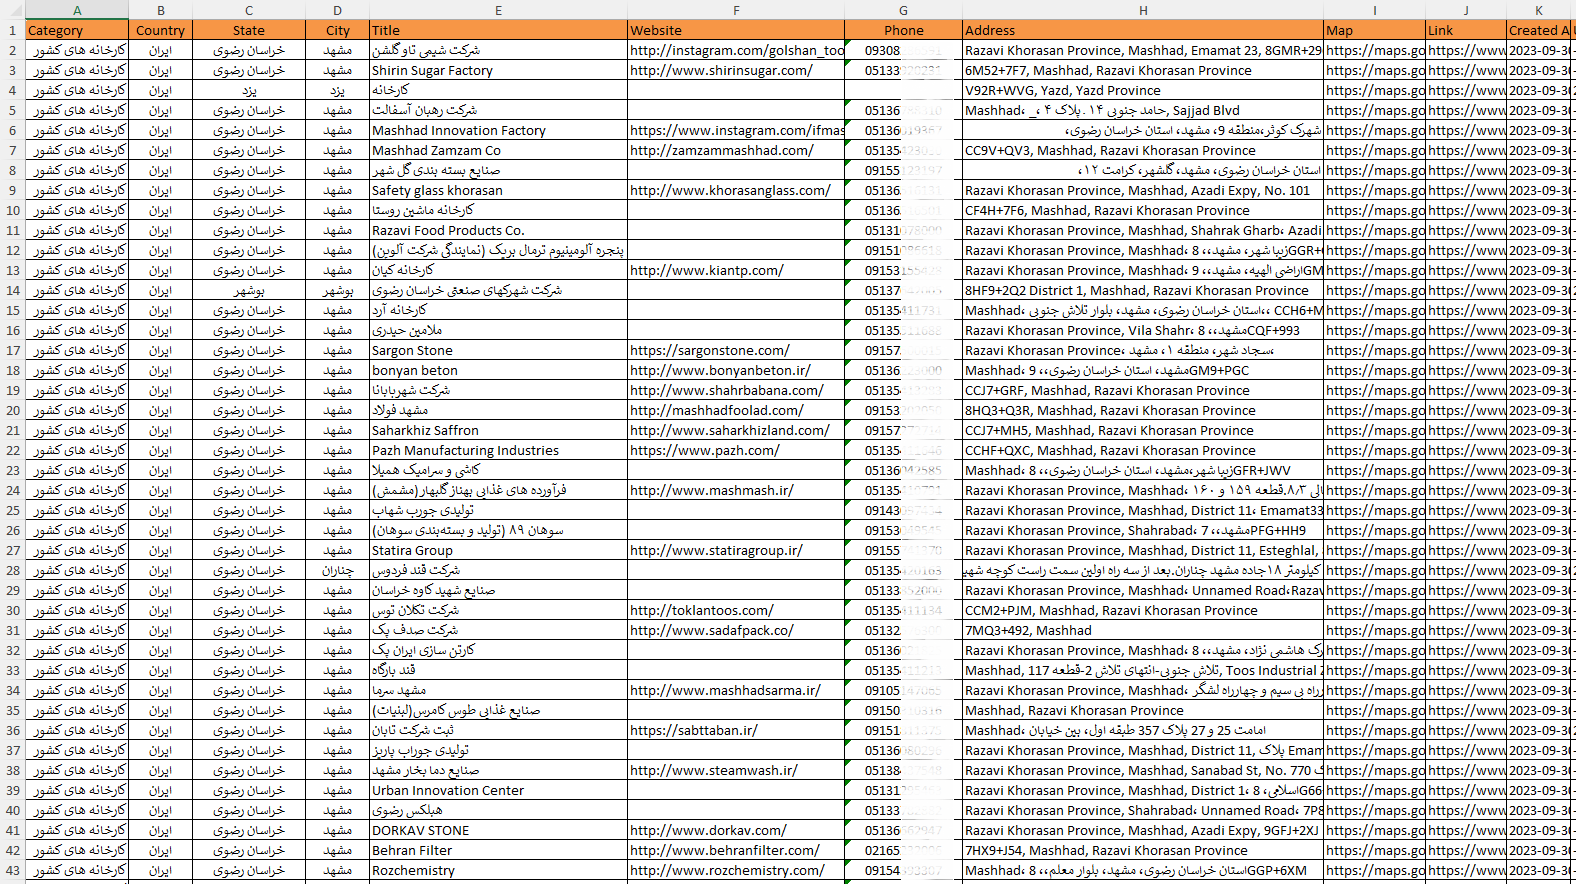Select the 'Phone' header cell
The width and height of the screenshot is (1576, 884).
tap(903, 30)
